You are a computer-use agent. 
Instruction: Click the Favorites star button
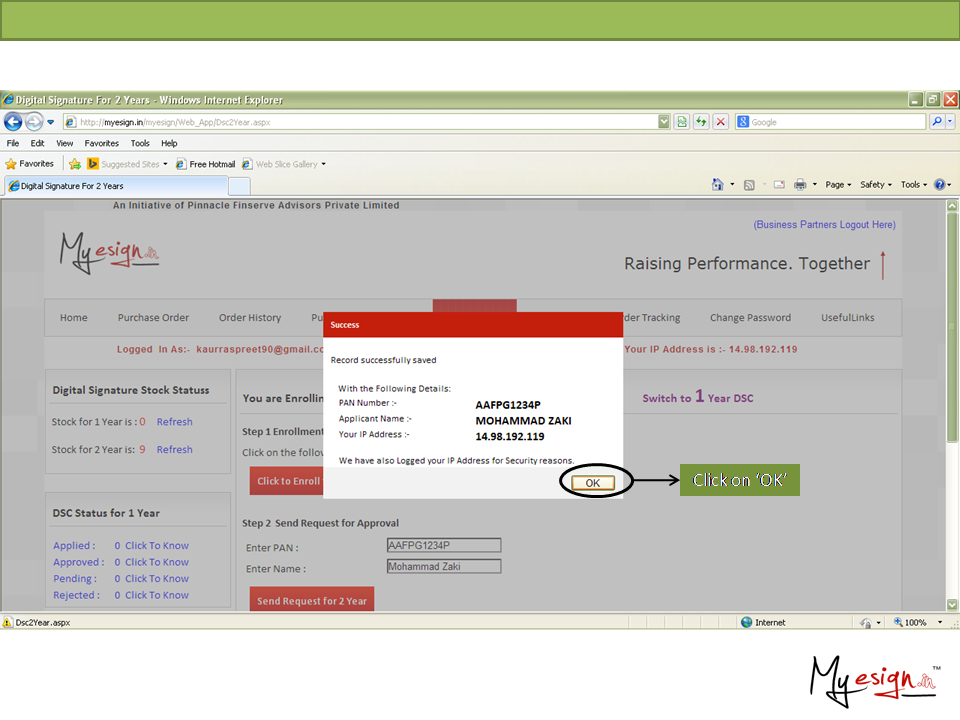30,164
